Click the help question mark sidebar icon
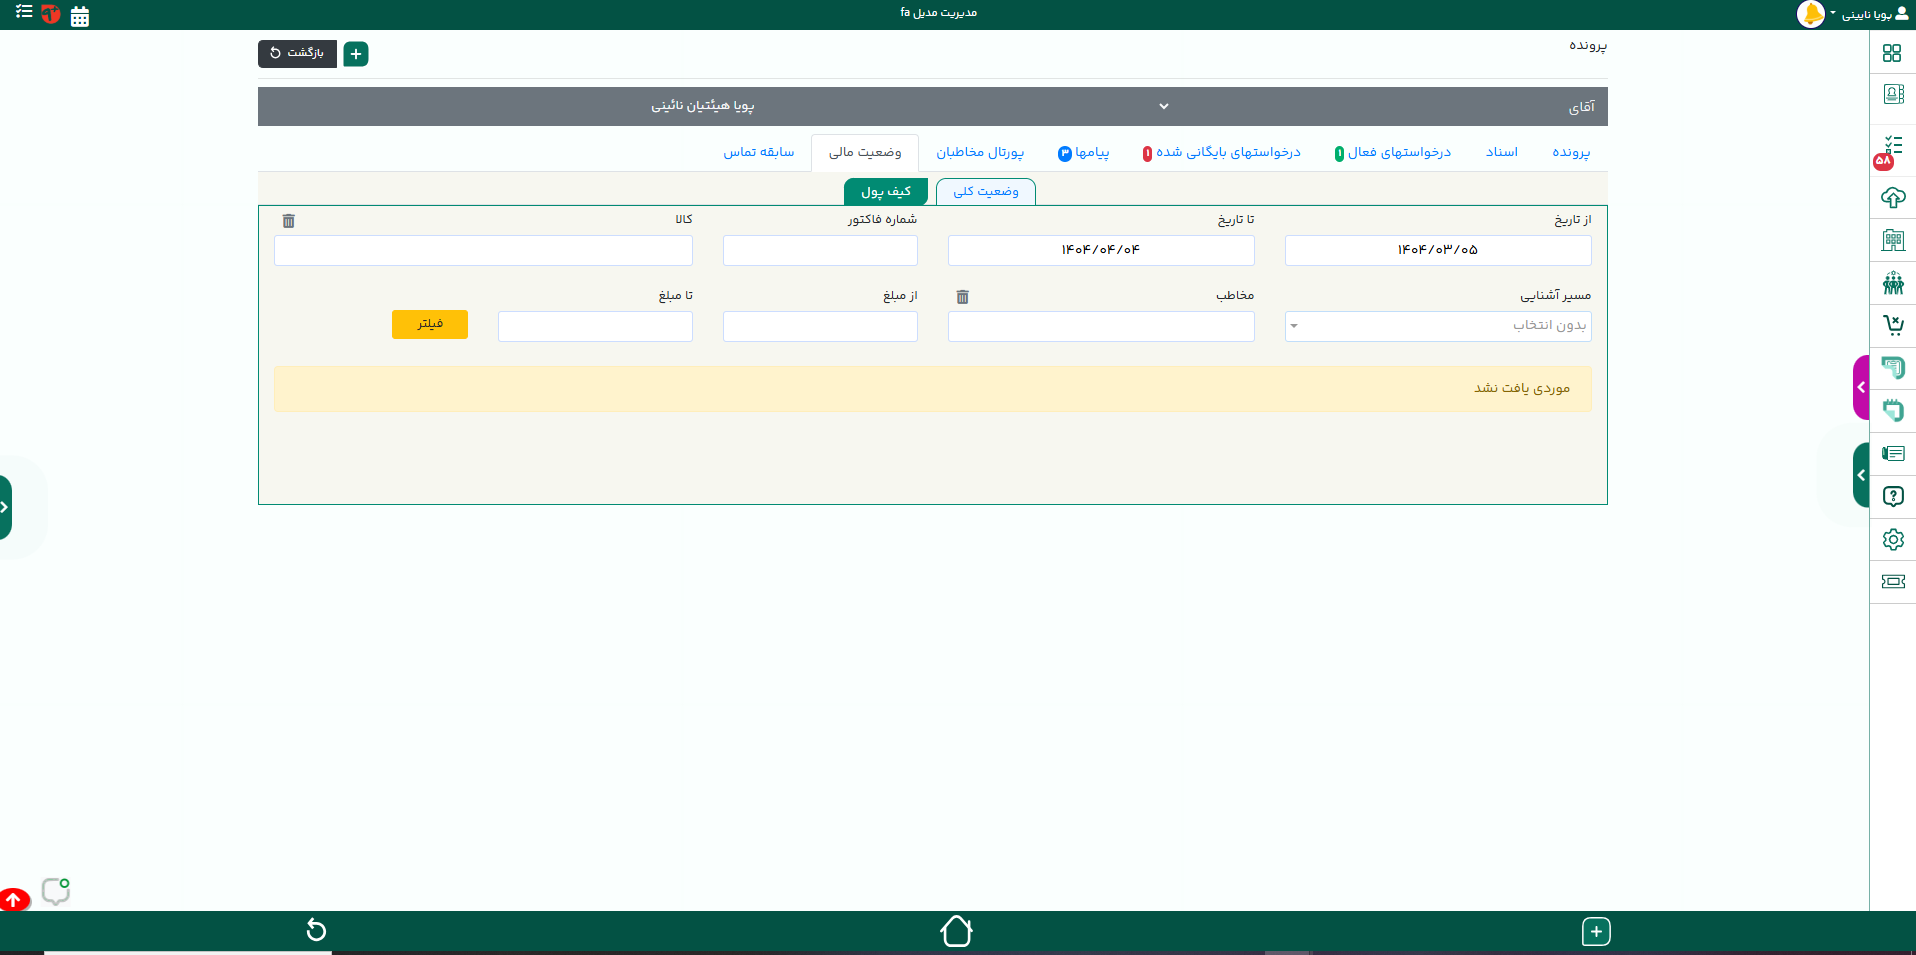 click(1892, 497)
